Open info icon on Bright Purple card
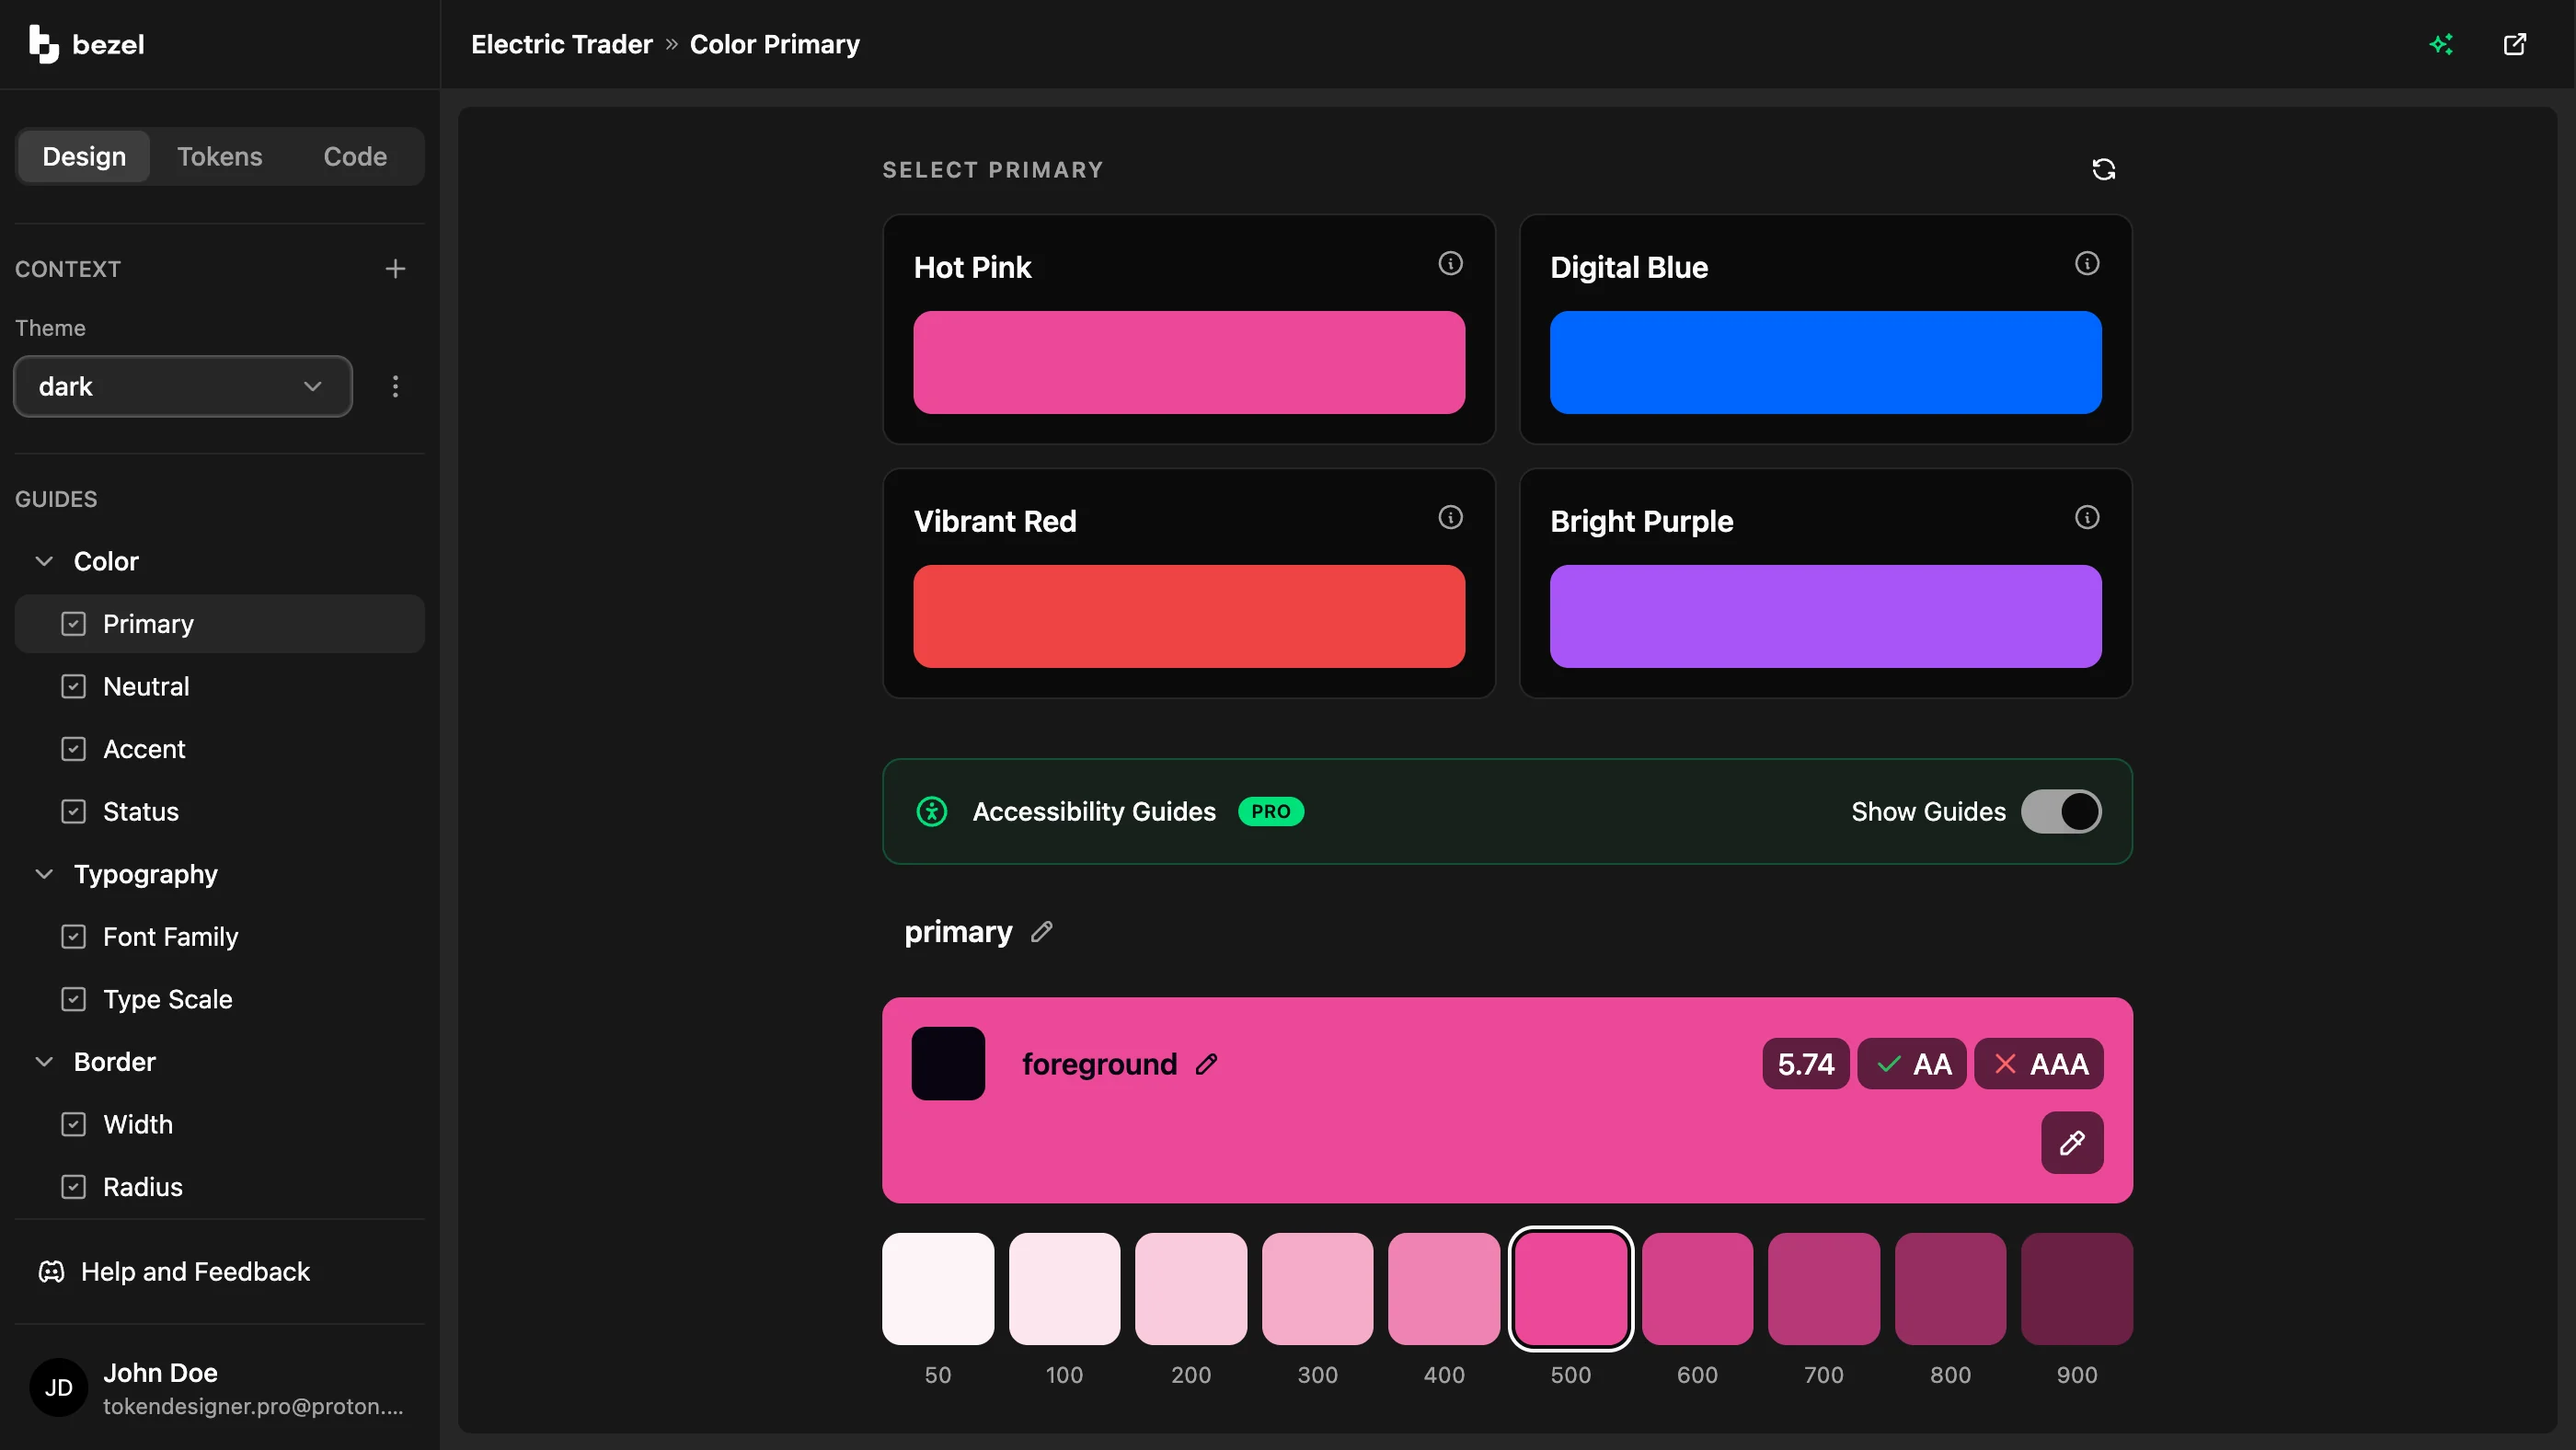 click(2086, 517)
